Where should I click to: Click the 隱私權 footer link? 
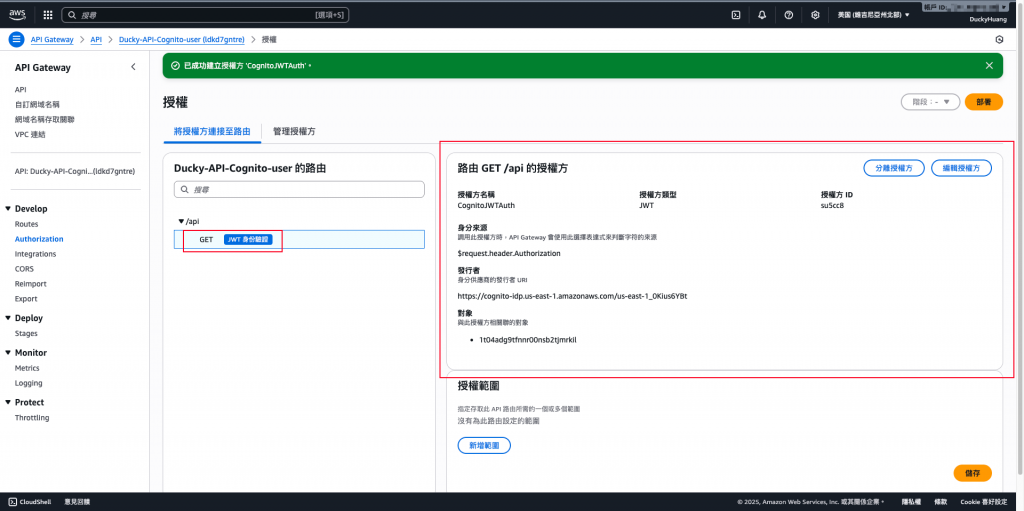pyautogui.click(x=911, y=502)
